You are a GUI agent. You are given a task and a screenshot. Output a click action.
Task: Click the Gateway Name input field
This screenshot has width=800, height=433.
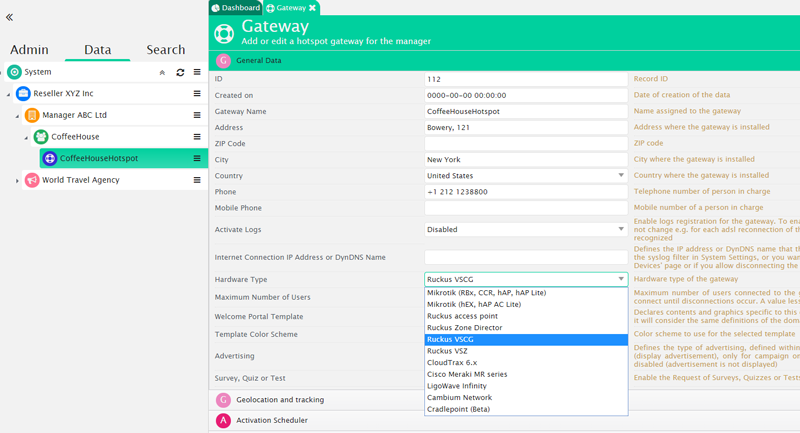[525, 112]
